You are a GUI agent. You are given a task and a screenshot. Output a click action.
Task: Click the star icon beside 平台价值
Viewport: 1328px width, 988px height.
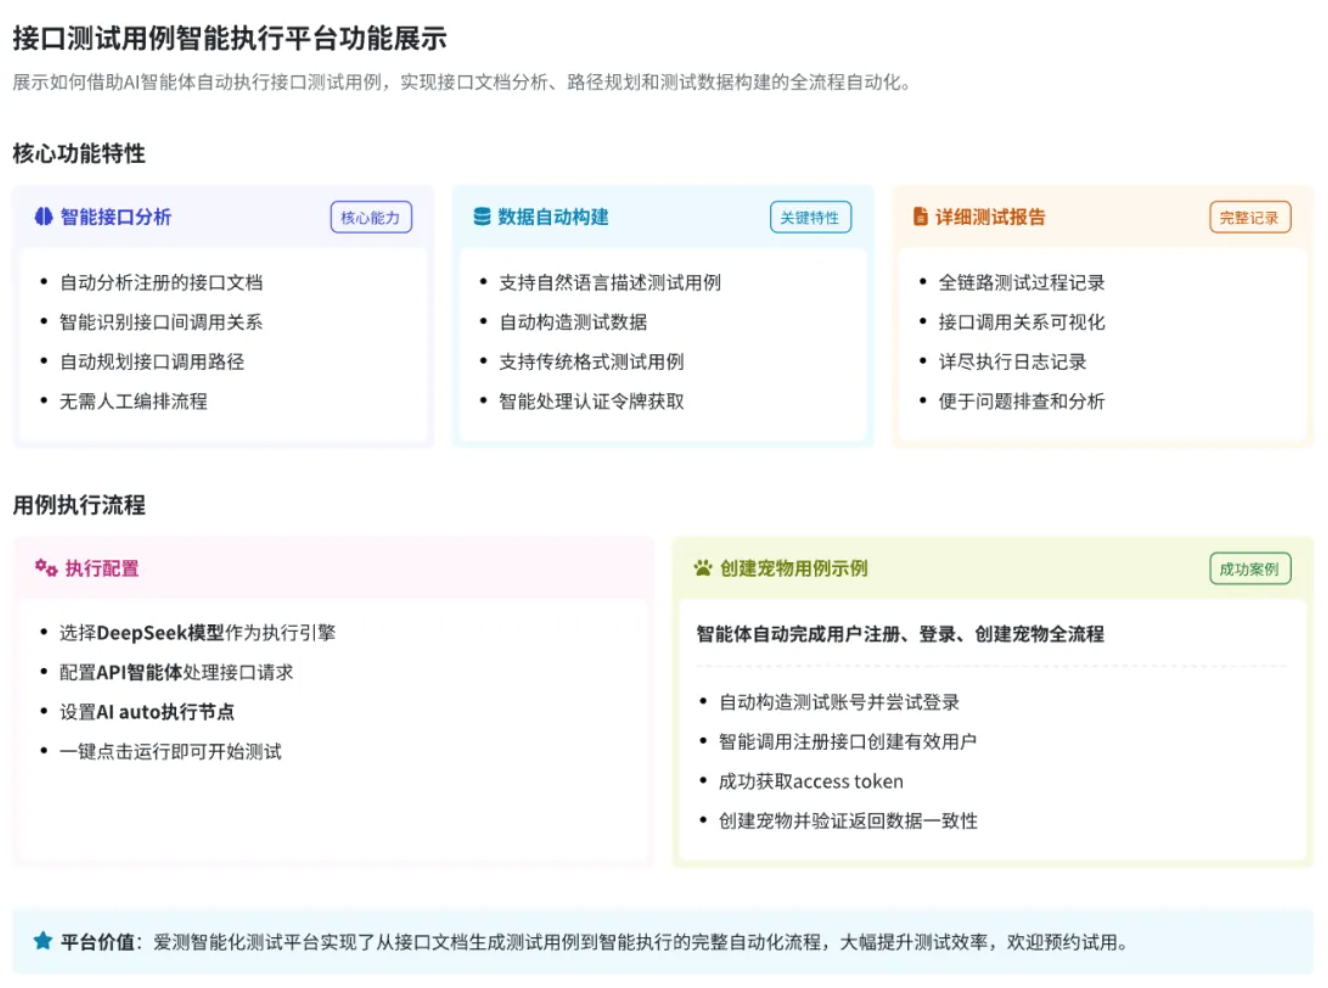[x=43, y=941]
